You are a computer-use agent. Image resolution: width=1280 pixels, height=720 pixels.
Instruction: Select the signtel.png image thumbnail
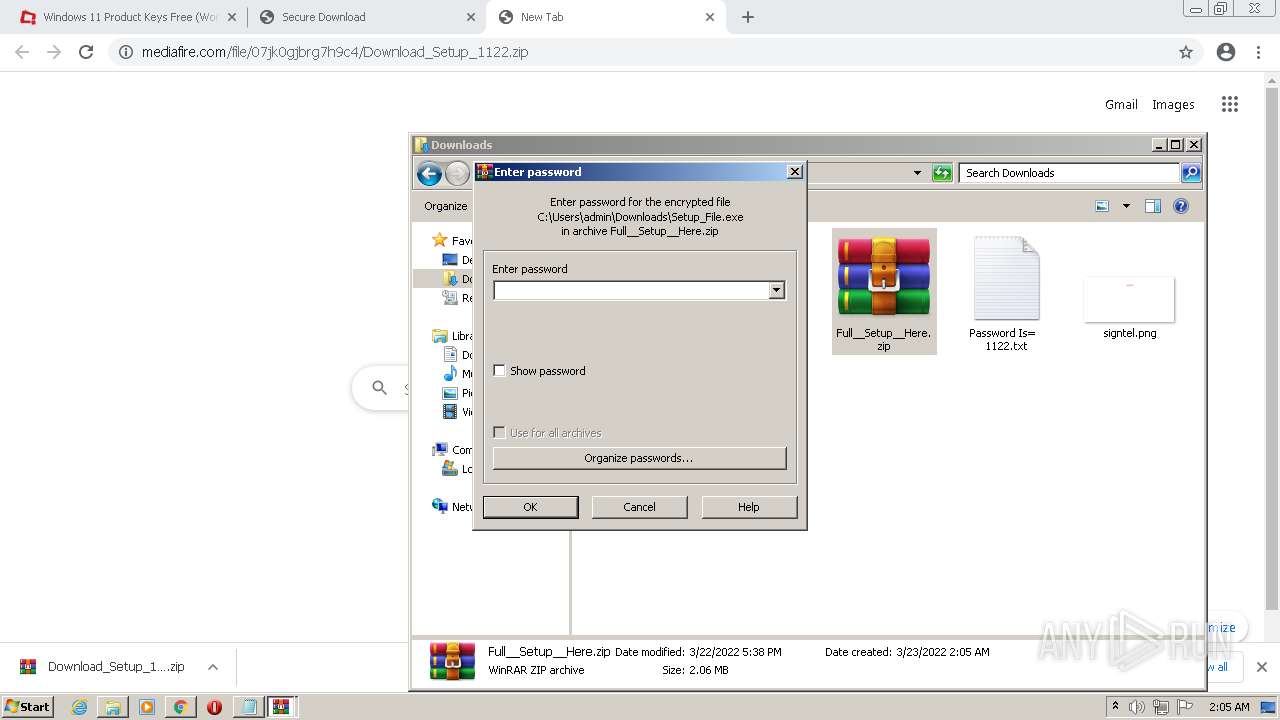tap(1129, 300)
